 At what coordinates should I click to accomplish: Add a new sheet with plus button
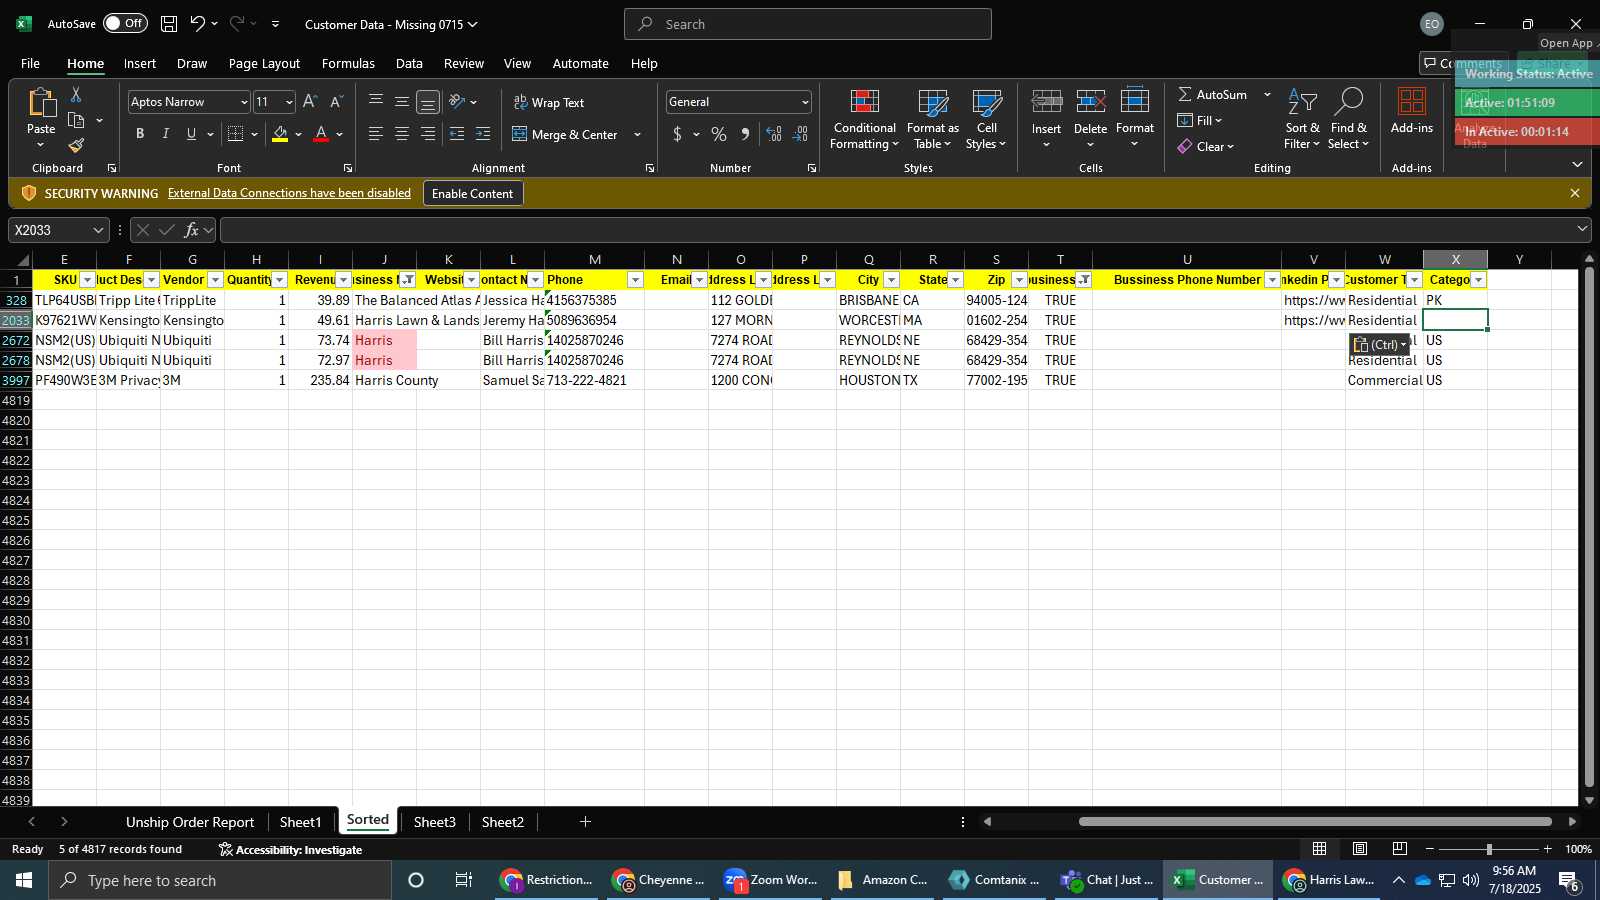click(x=585, y=822)
